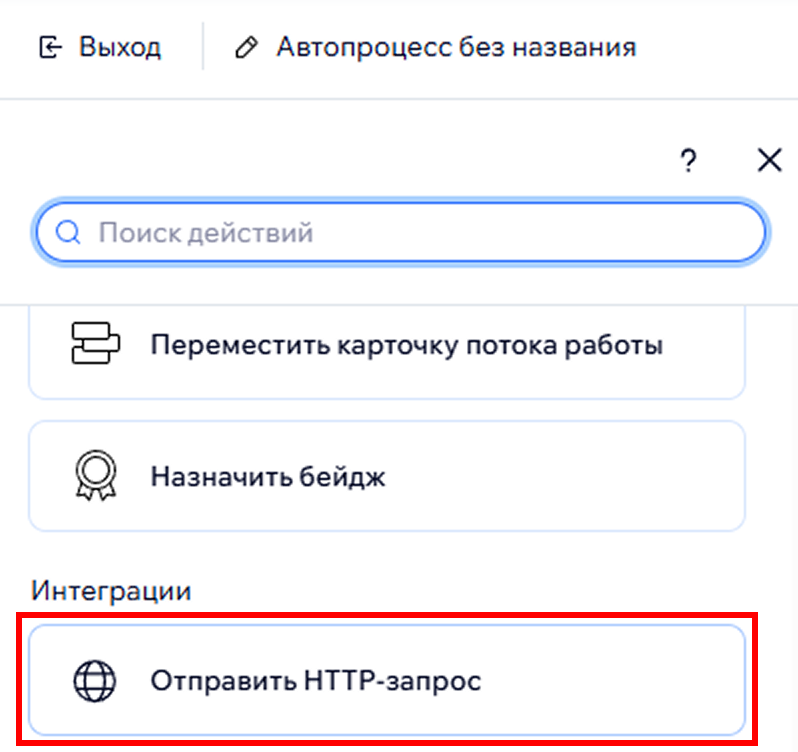Screen dimensions: 798x752
Task: Close the actions panel with the X
Action: coord(769,160)
